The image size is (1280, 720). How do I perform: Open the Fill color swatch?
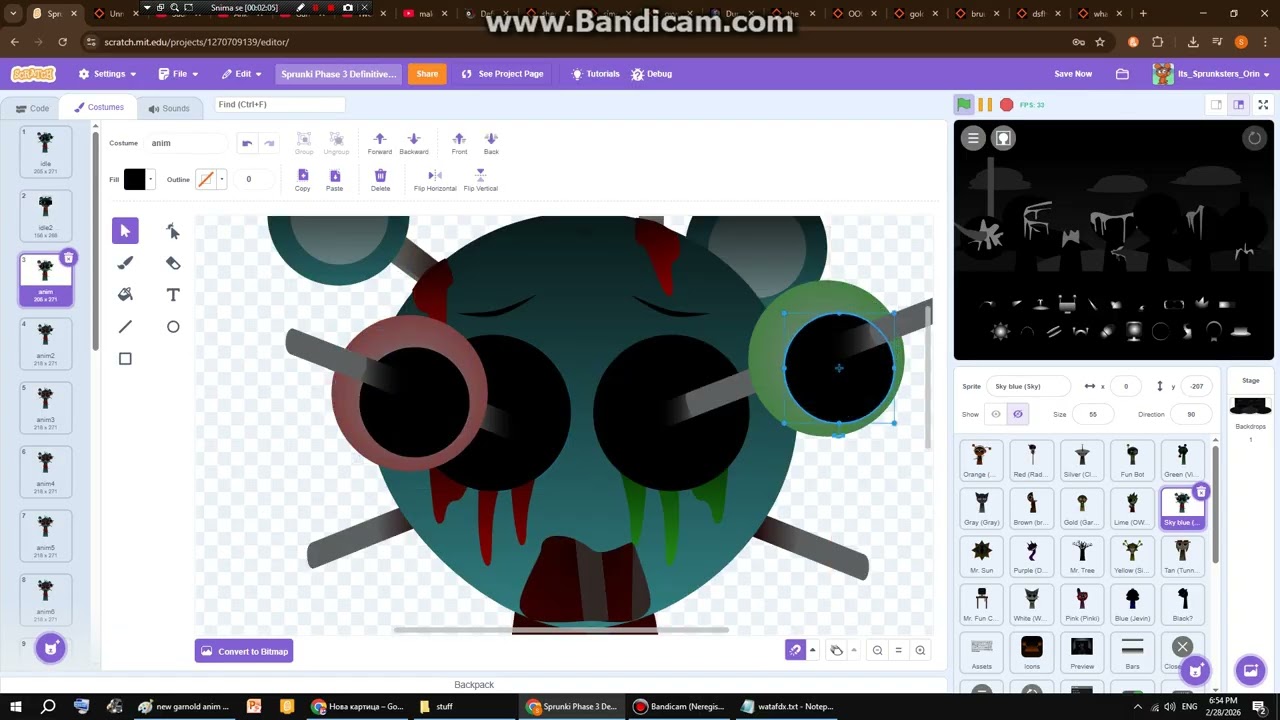coord(138,180)
